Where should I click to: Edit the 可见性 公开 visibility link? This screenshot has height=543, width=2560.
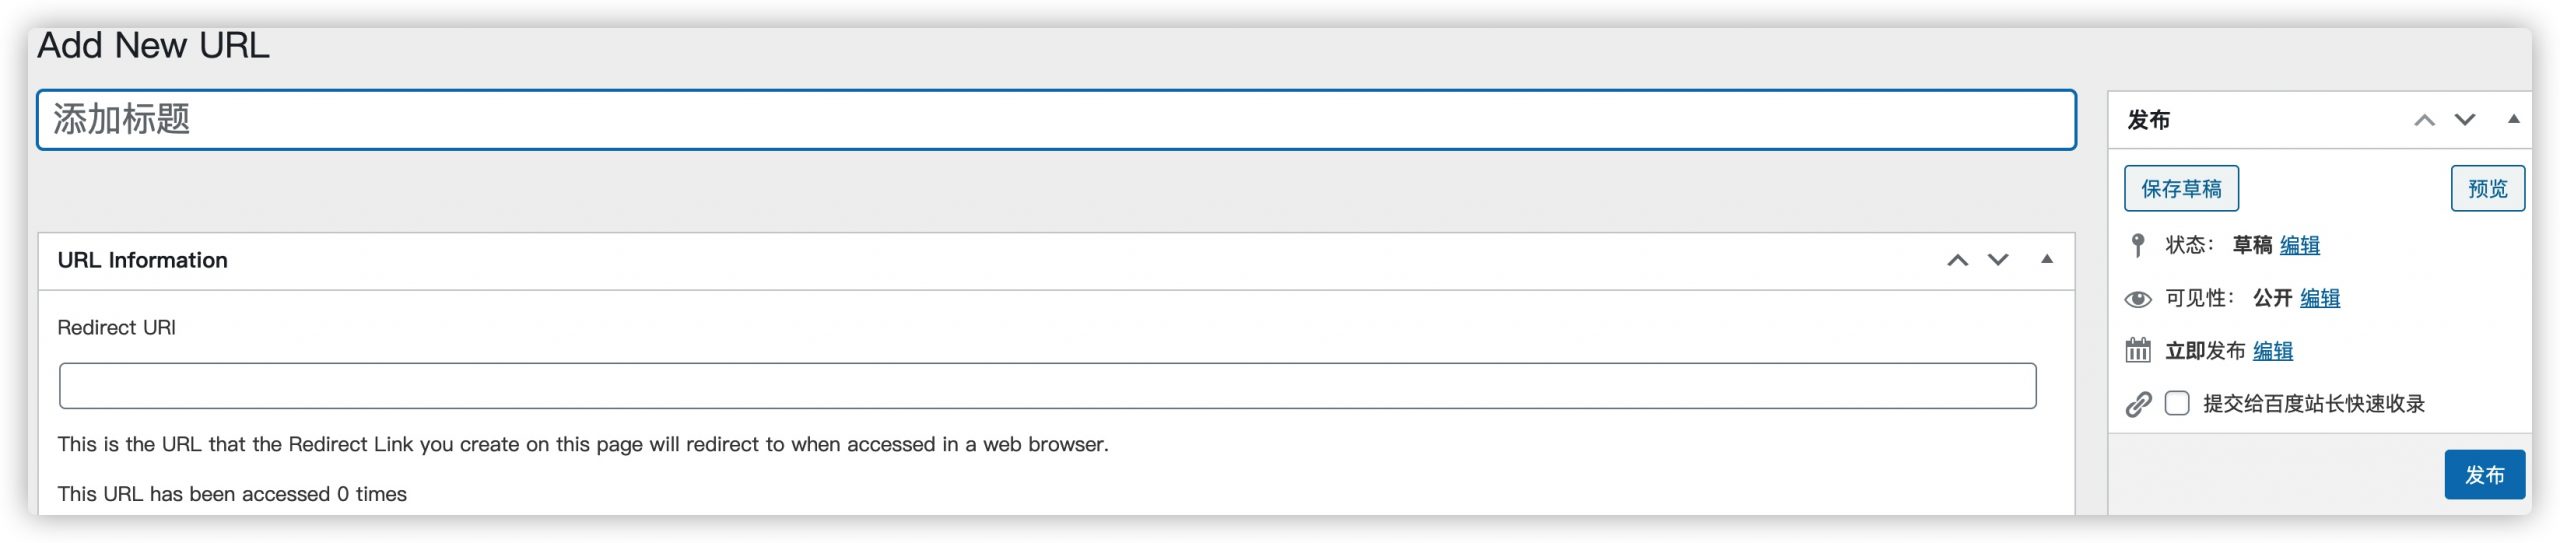[x=2319, y=298]
